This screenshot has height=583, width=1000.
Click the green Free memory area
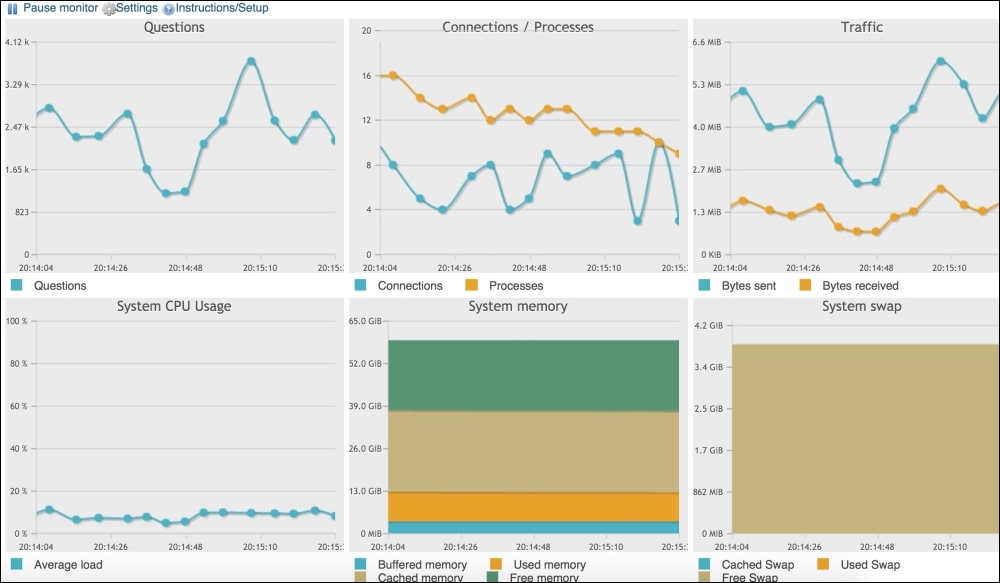coord(533,375)
